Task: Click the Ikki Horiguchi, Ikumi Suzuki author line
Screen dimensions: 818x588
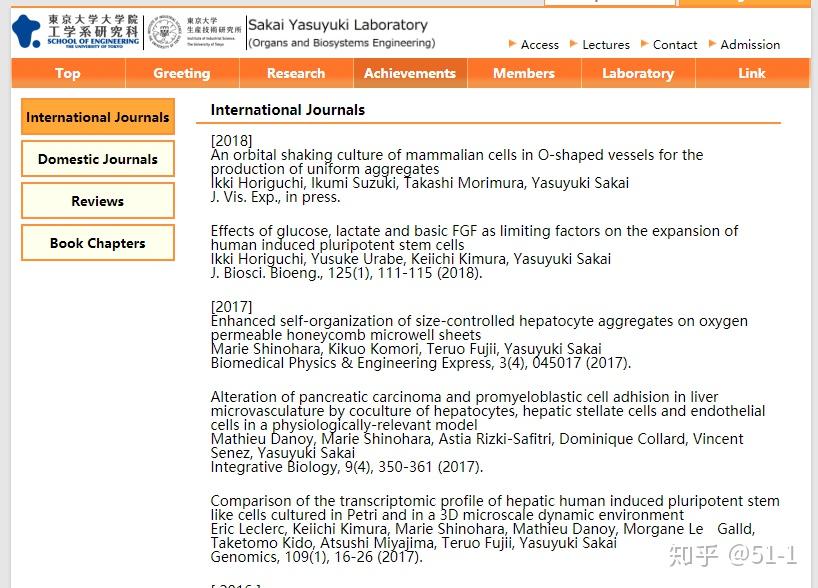Action: click(419, 183)
